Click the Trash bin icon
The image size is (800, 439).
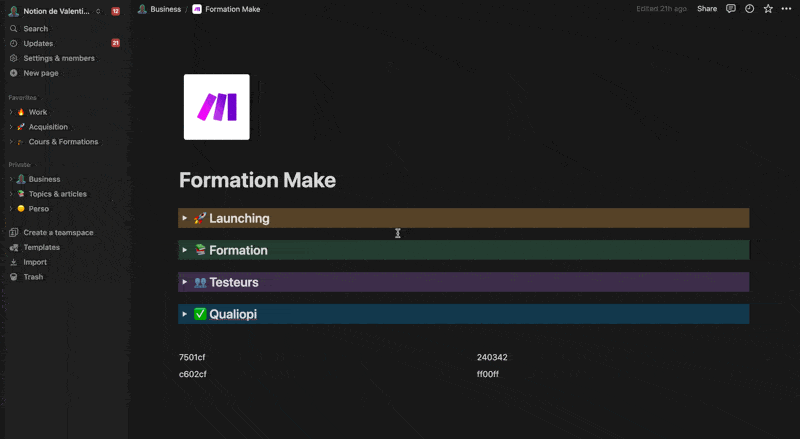point(14,277)
